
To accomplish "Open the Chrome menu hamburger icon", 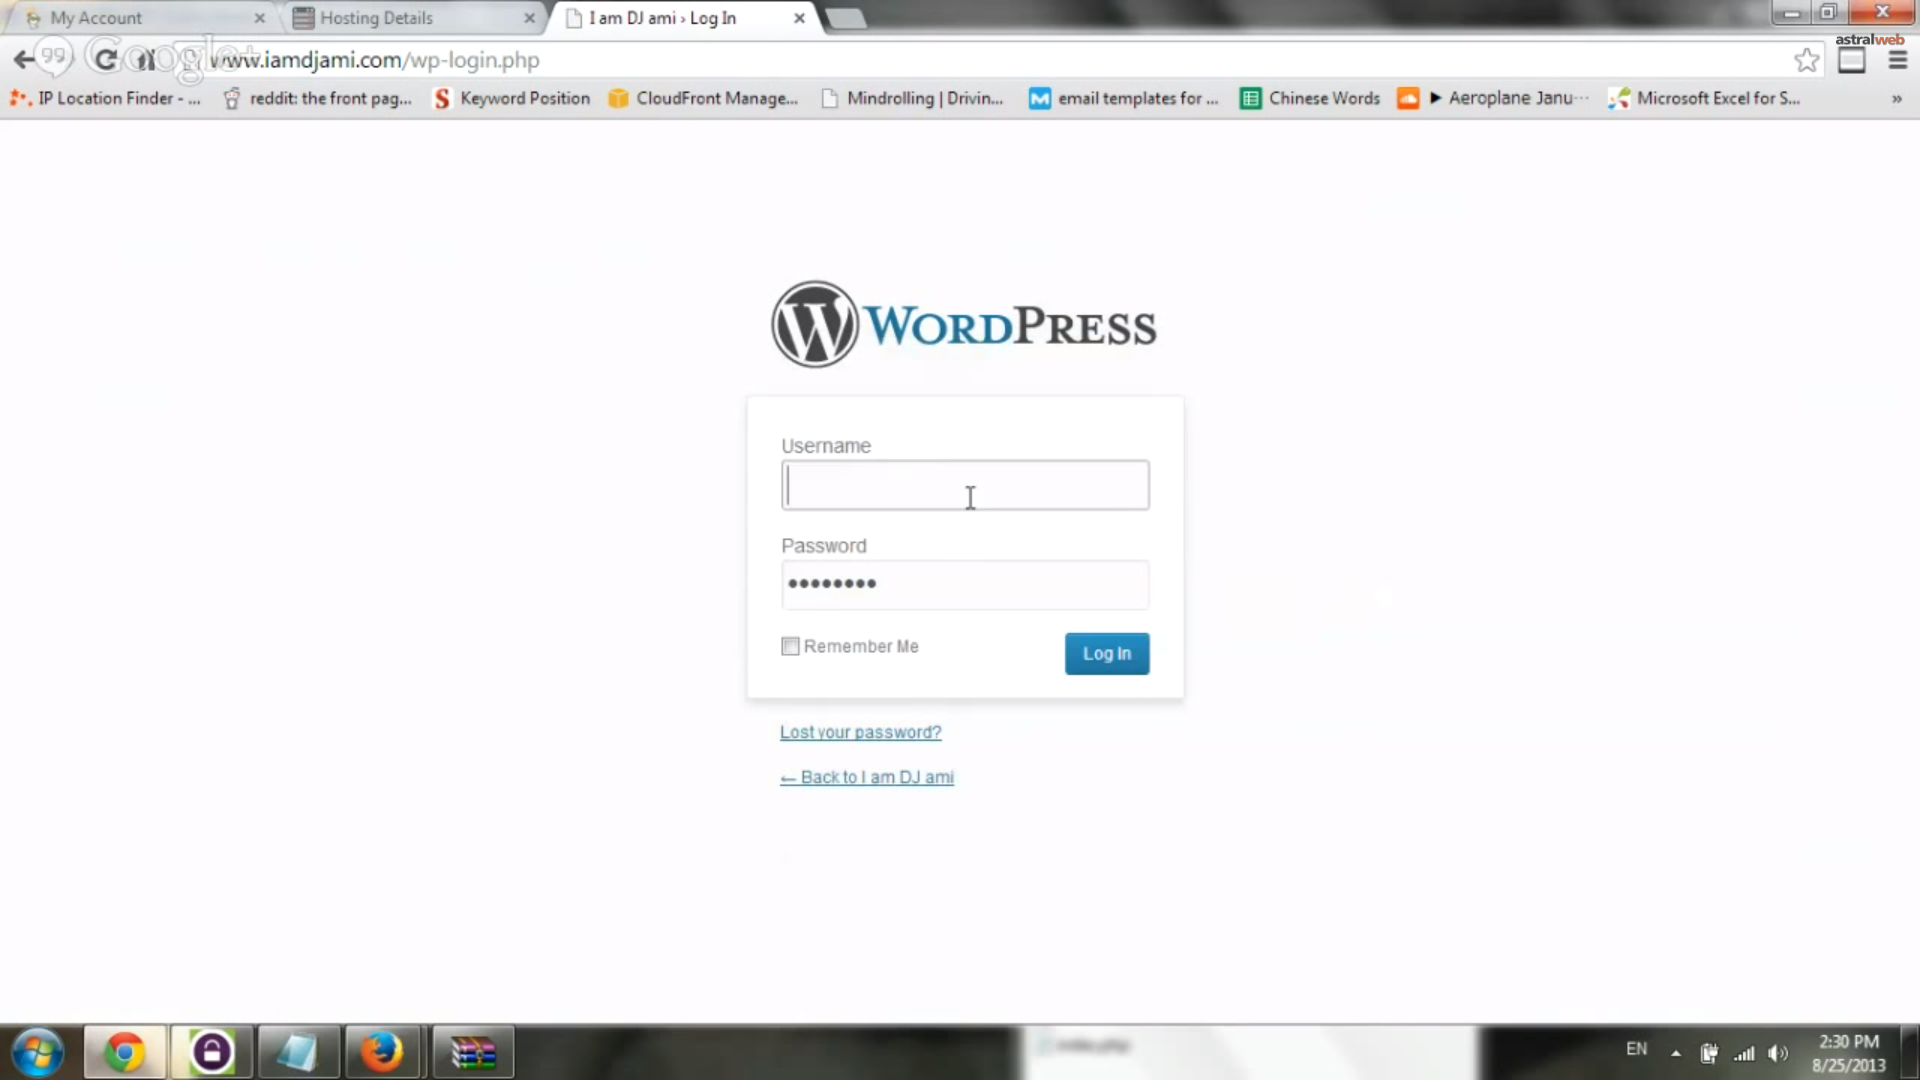I will pos(1897,60).
